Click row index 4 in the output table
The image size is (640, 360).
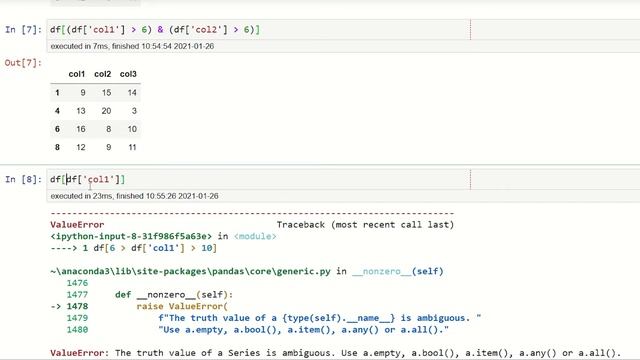[57, 111]
